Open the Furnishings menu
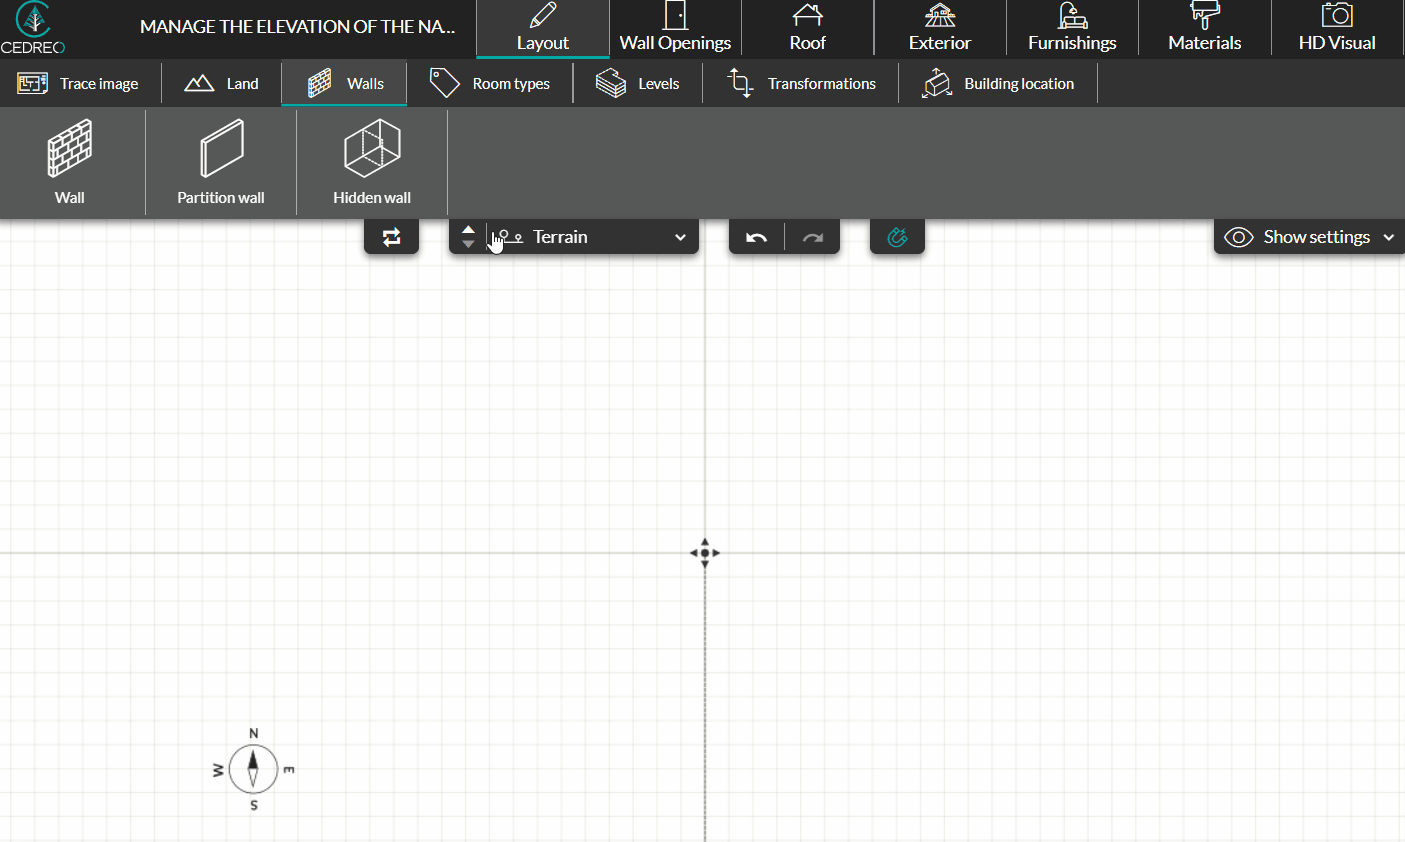The image size is (1405, 842). tap(1071, 27)
